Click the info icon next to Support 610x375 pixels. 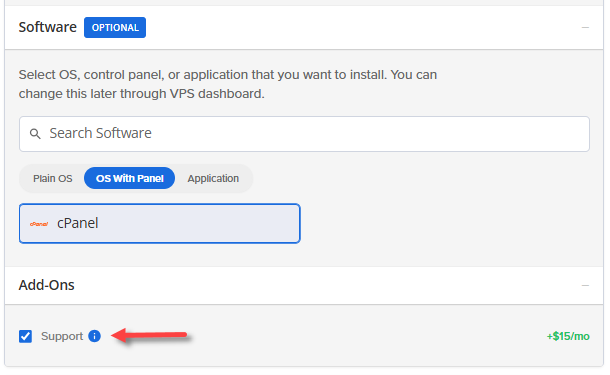(94, 336)
